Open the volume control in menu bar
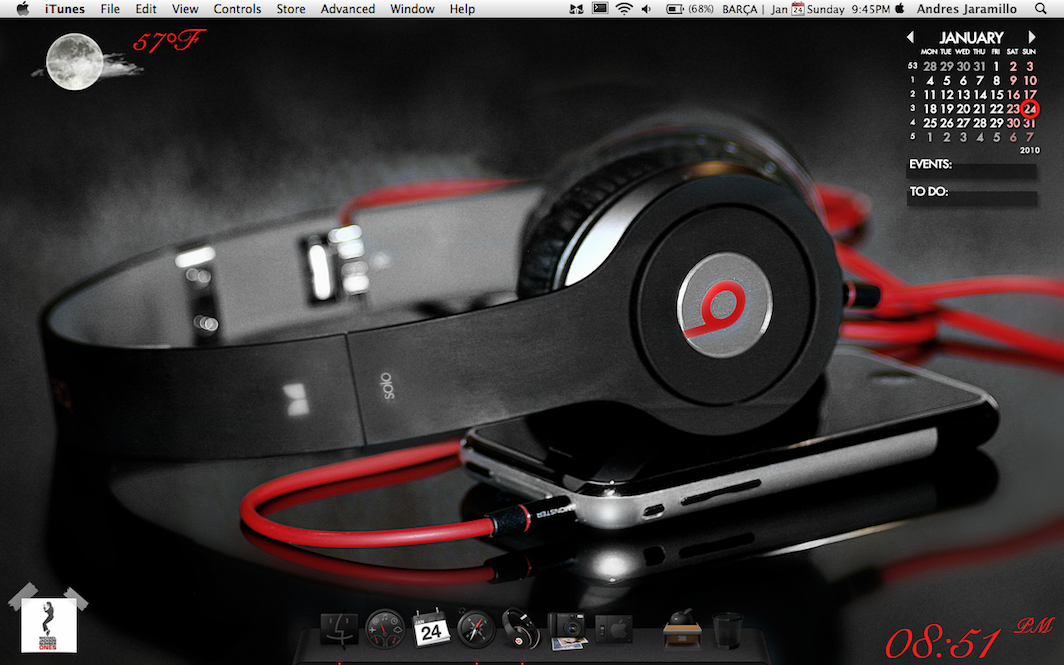The width and height of the screenshot is (1064, 665). tap(647, 9)
